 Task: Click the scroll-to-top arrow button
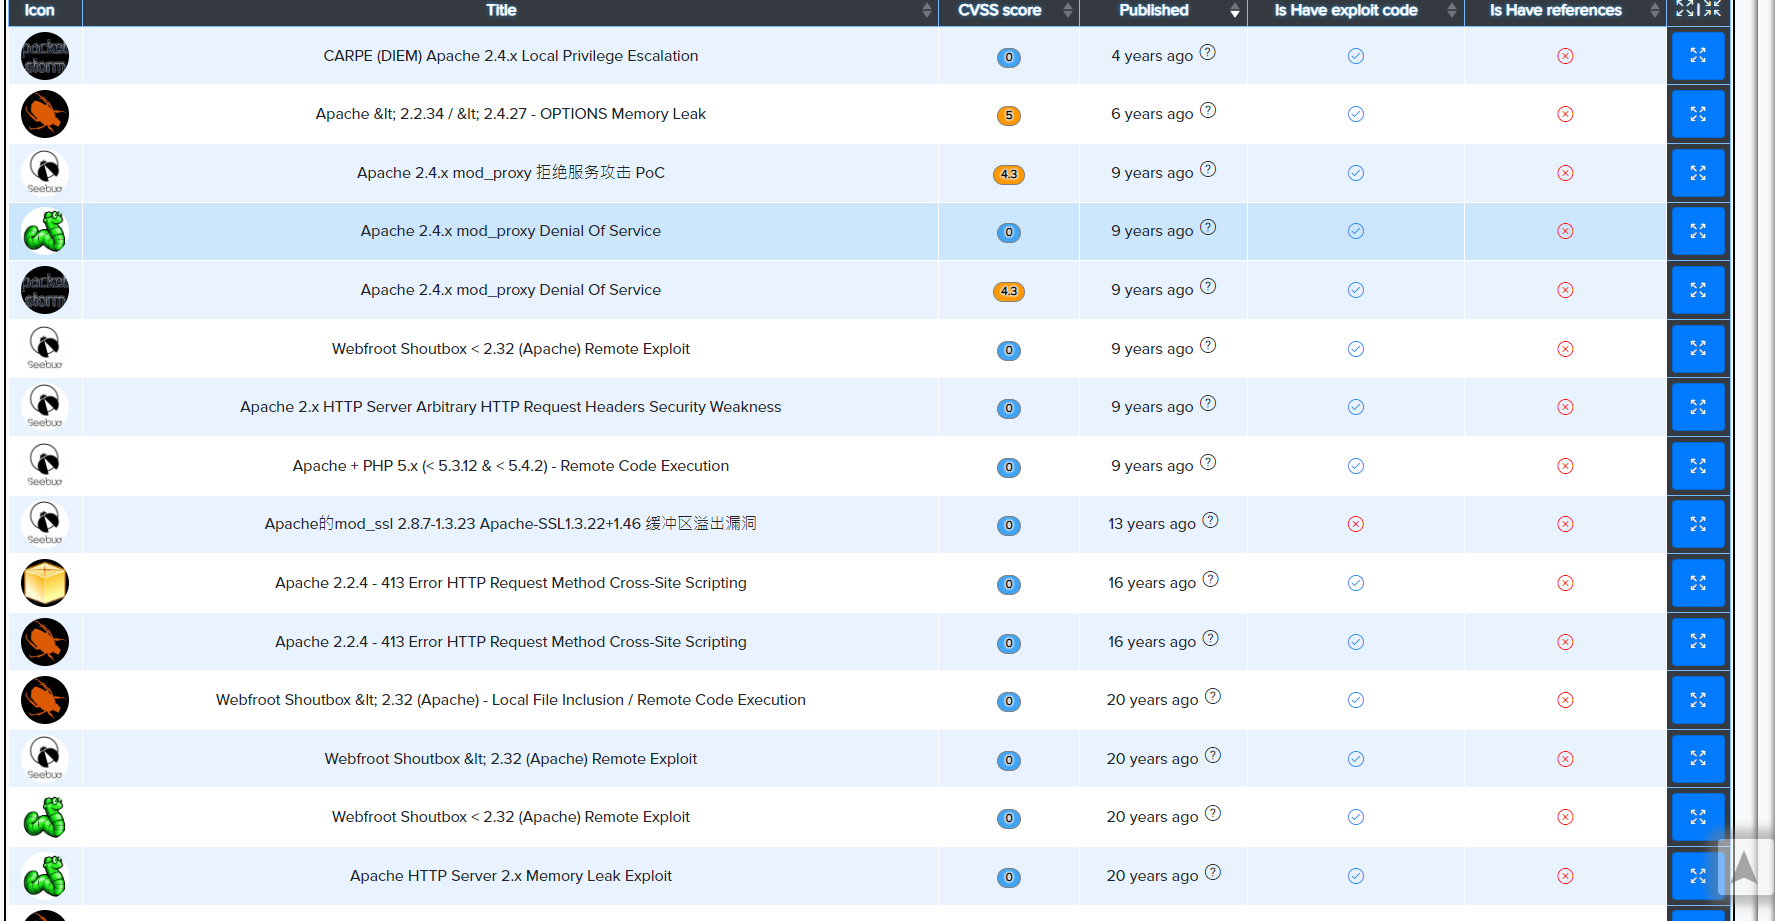tap(1745, 867)
